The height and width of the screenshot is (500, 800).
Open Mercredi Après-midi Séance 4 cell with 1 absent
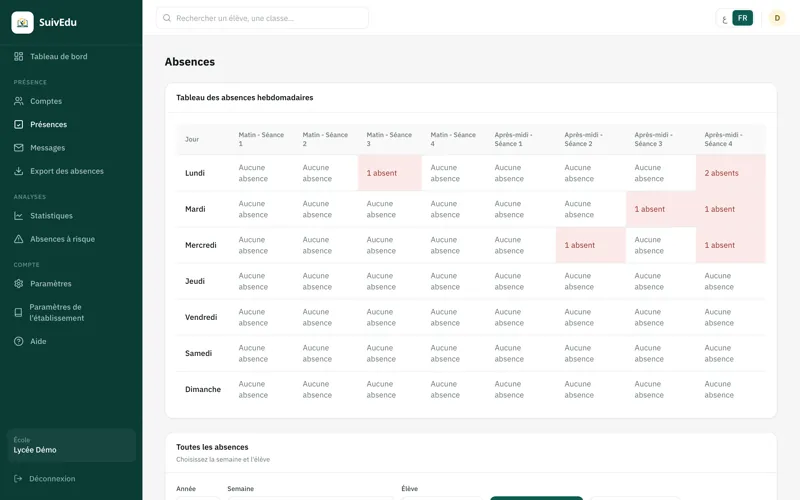[x=731, y=245]
